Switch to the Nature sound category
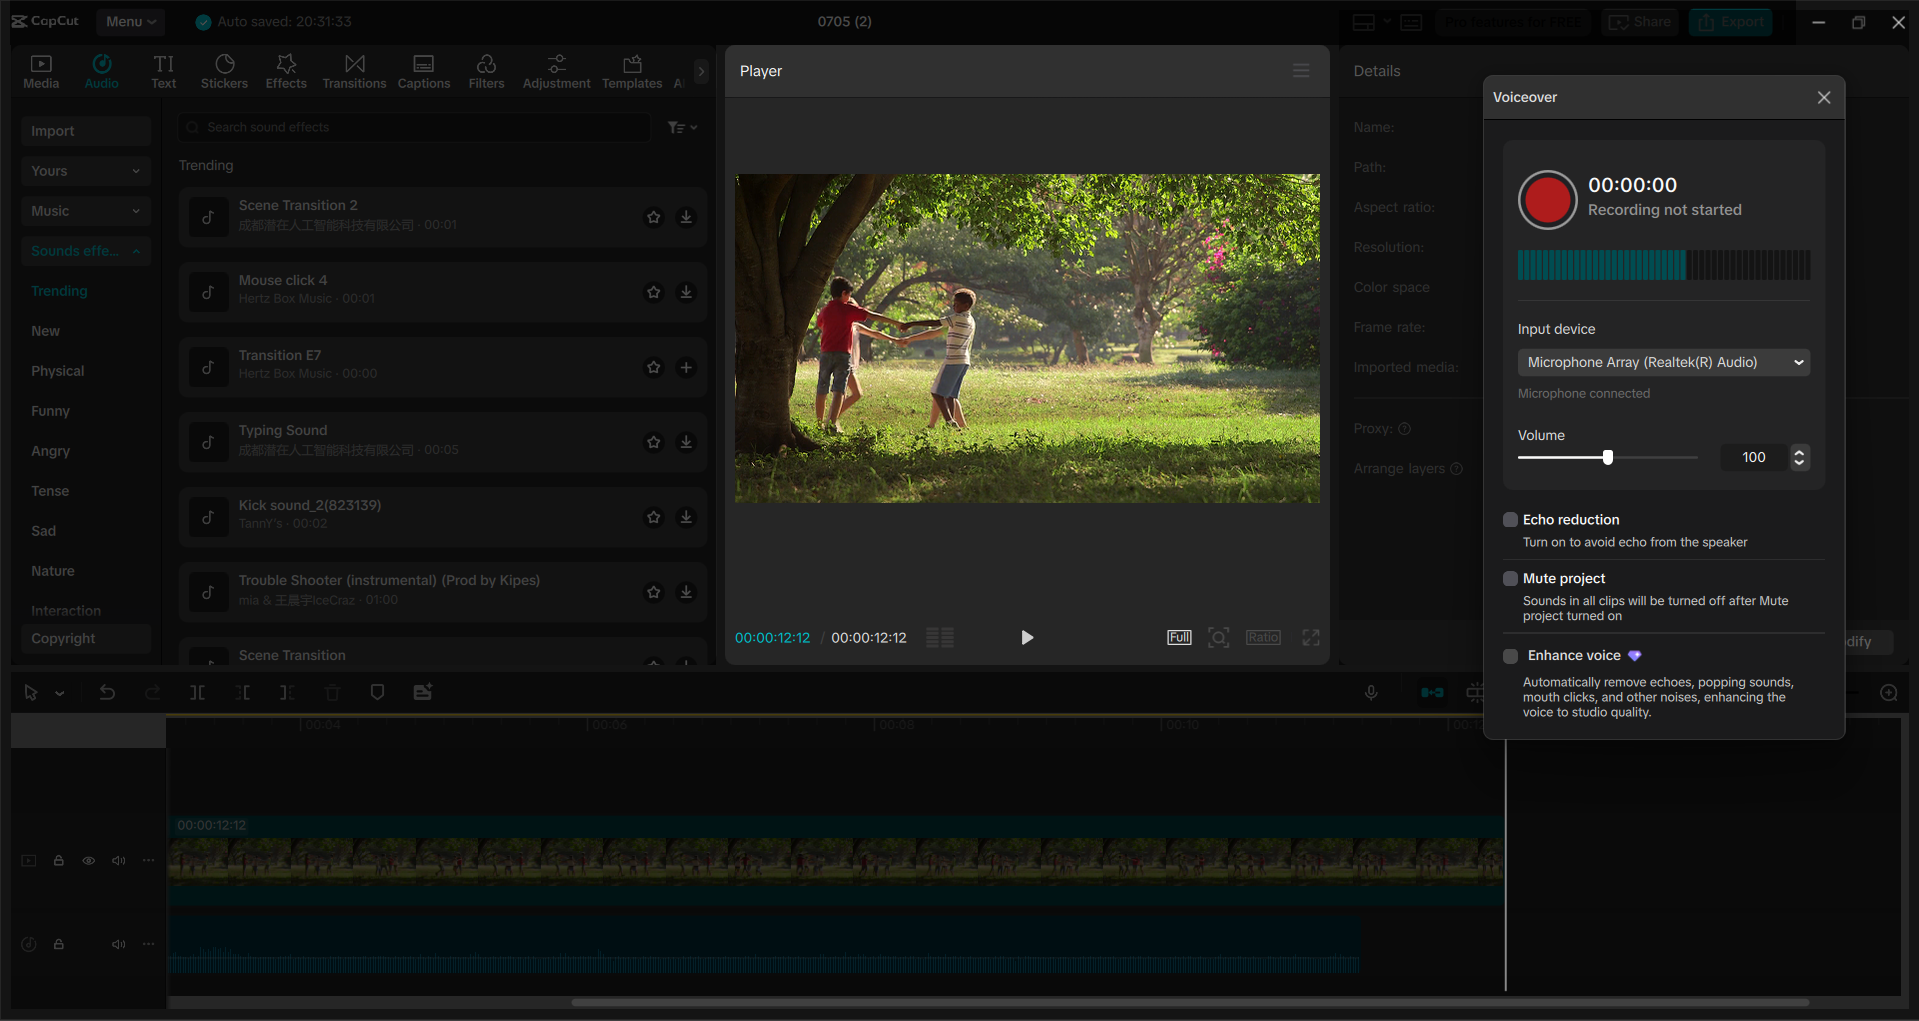The image size is (1919, 1021). pyautogui.click(x=52, y=570)
